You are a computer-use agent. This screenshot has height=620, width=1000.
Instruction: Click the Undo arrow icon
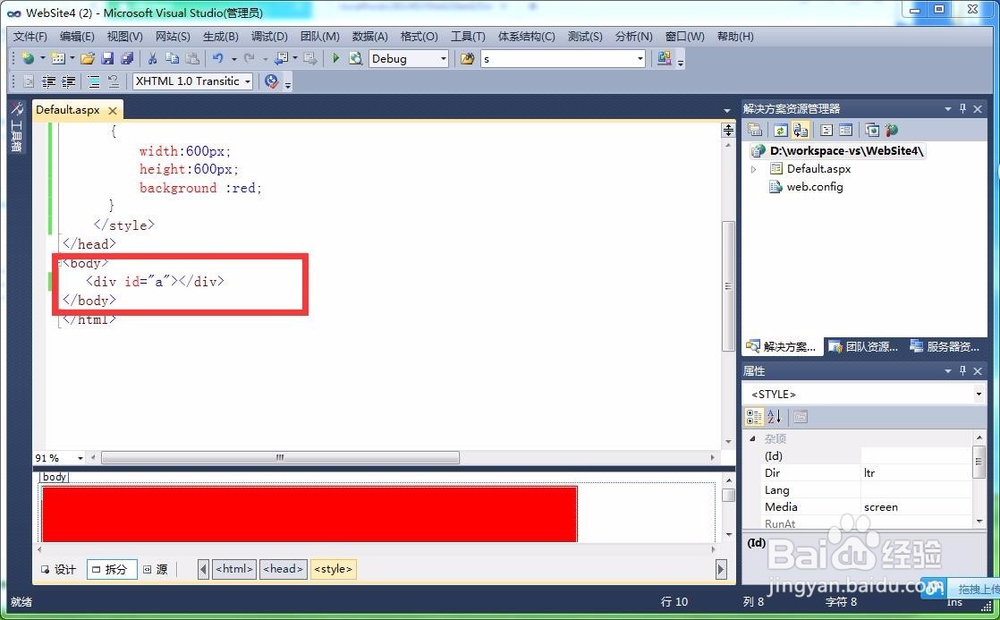pos(218,59)
